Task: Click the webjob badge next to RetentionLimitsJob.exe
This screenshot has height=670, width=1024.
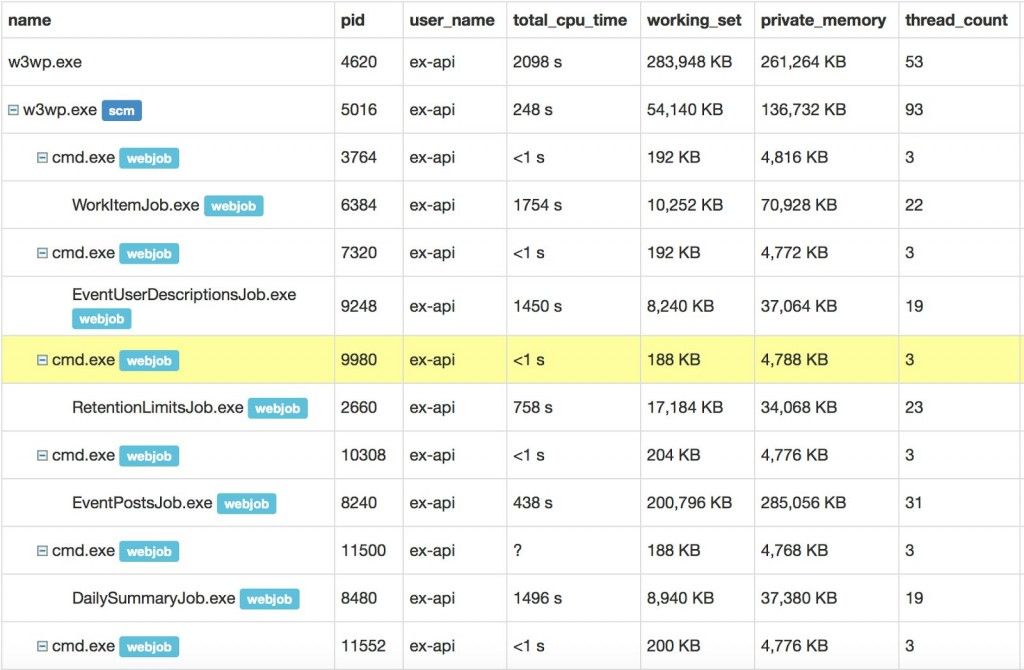Action: pos(277,408)
